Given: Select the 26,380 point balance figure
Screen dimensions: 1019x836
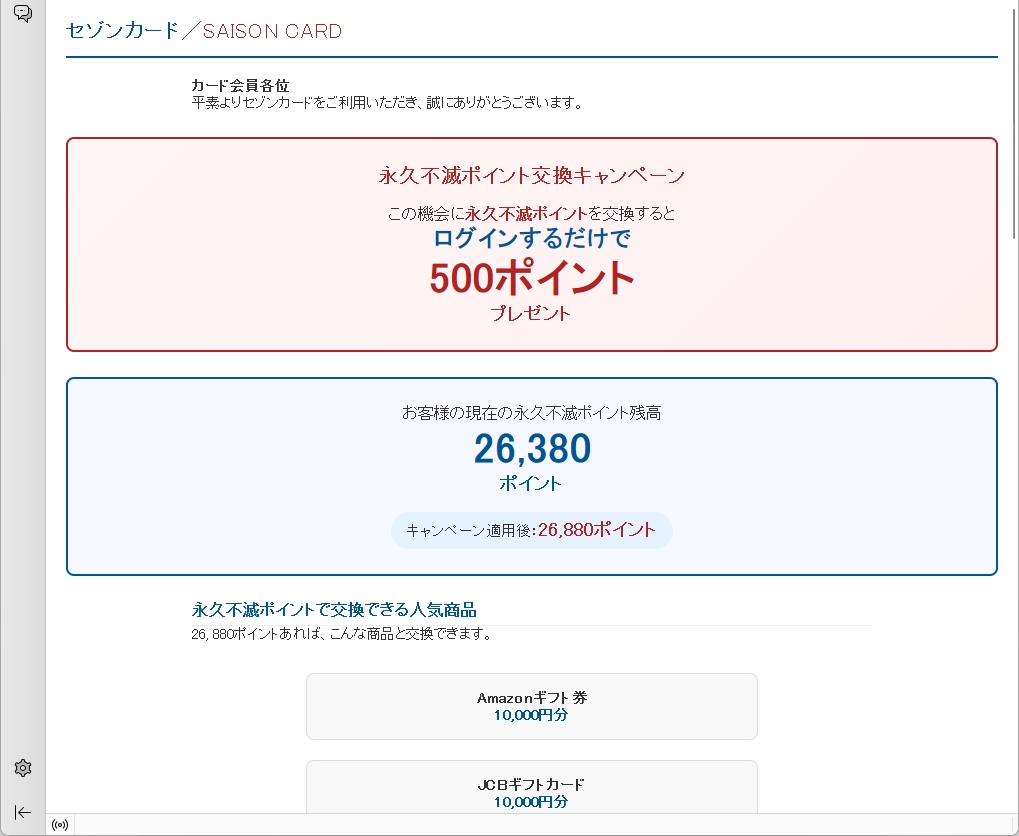Looking at the screenshot, I should pos(531,450).
